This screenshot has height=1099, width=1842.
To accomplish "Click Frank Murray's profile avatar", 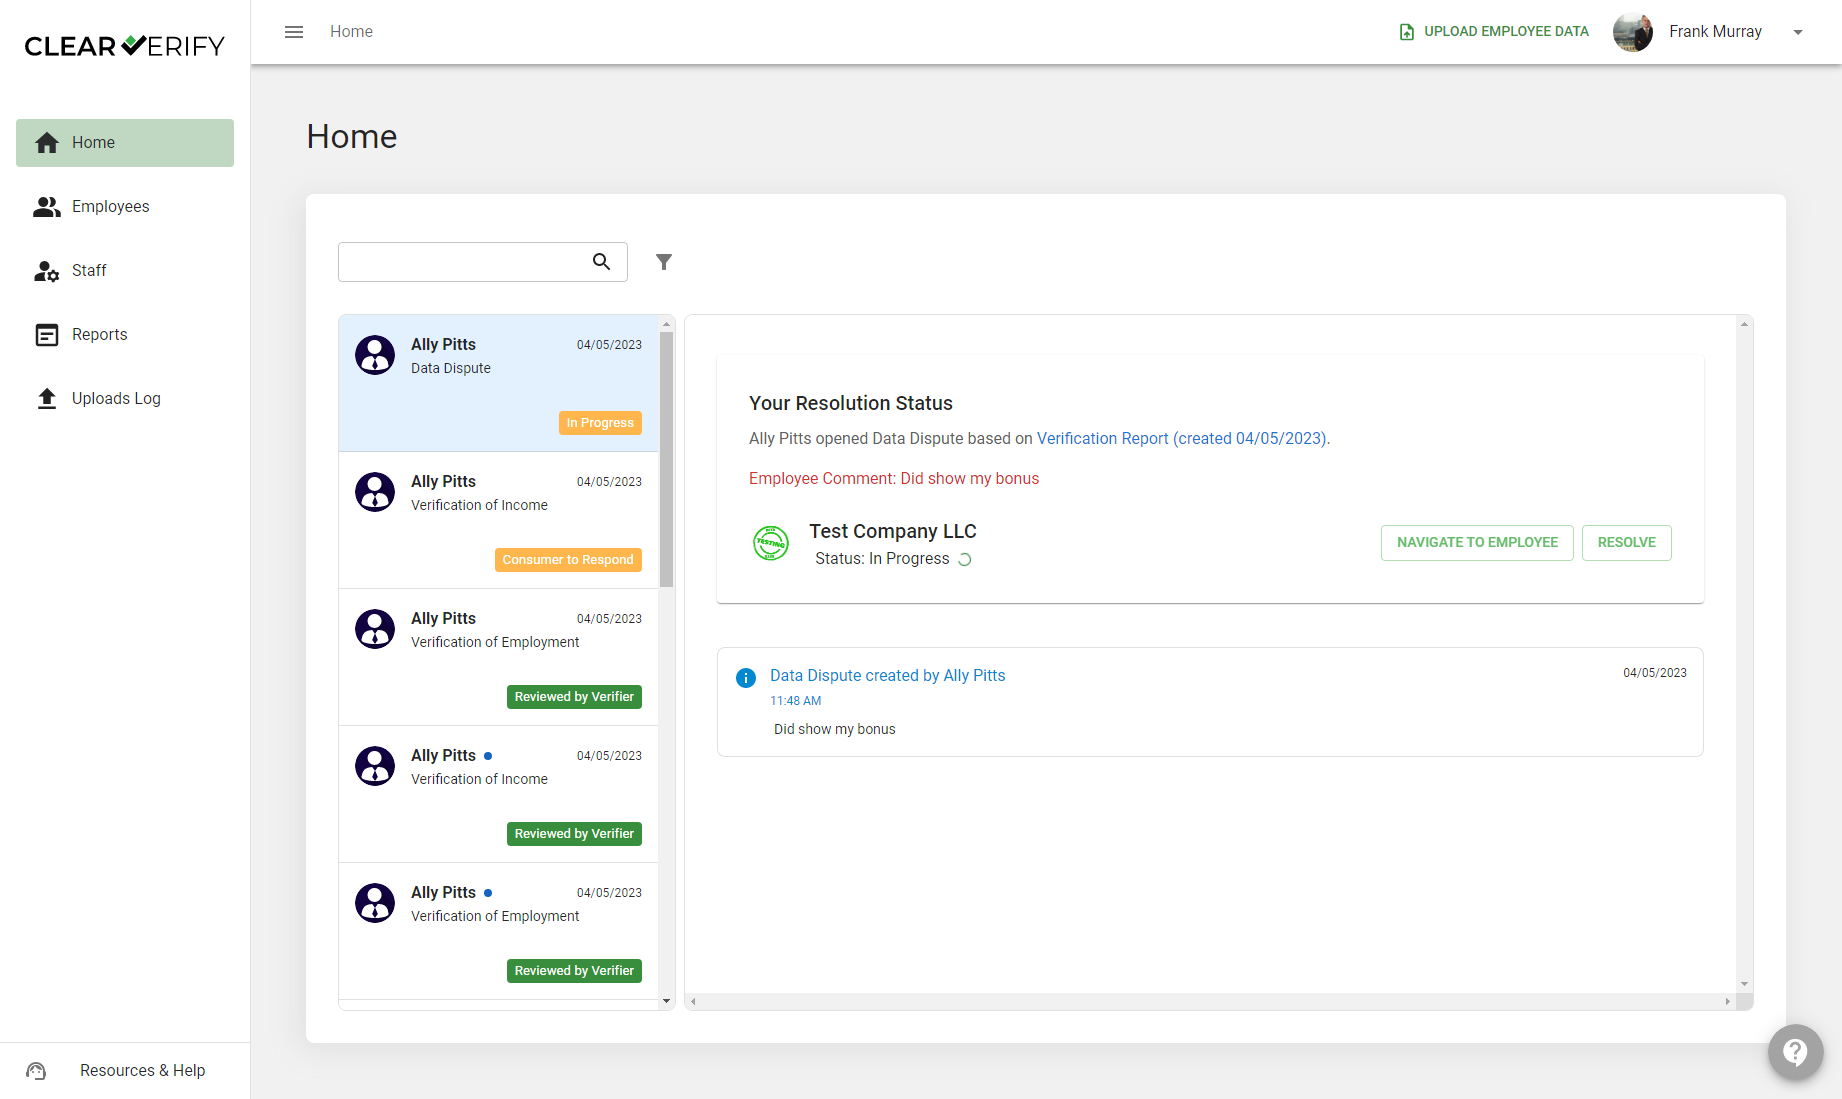I will click(x=1633, y=32).
